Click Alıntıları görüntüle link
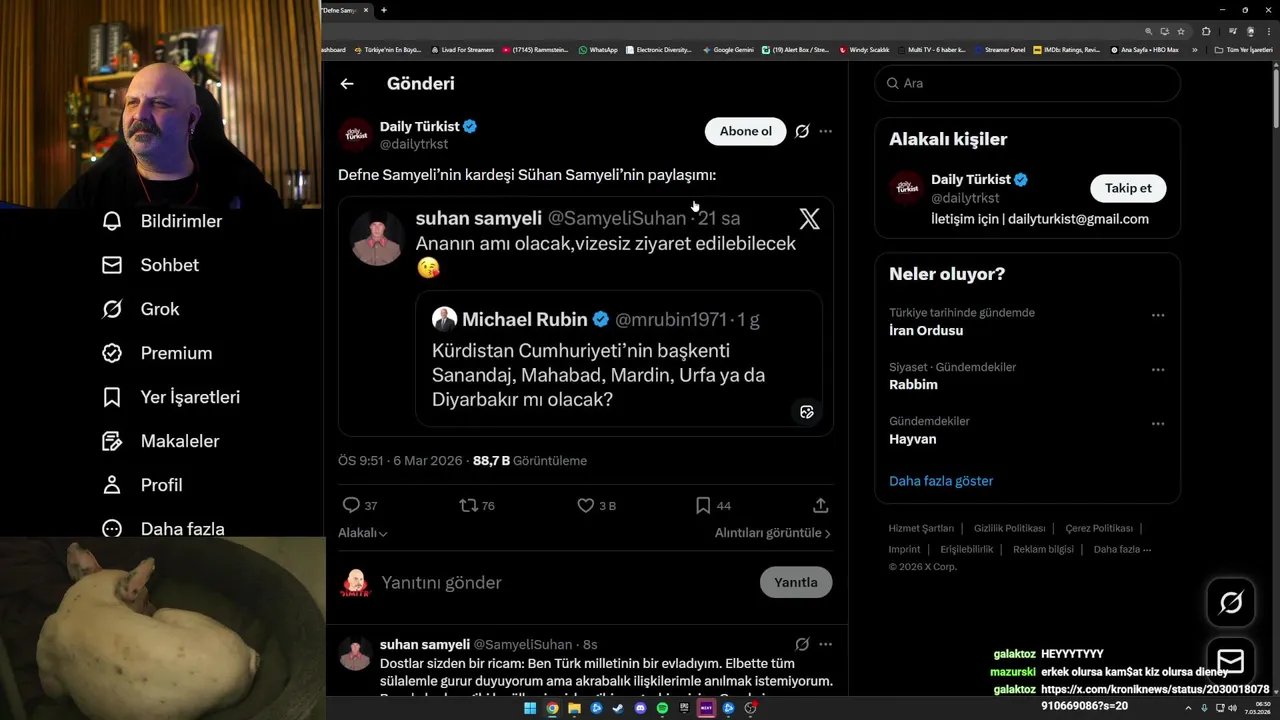Viewport: 1280px width, 720px height. [x=773, y=533]
